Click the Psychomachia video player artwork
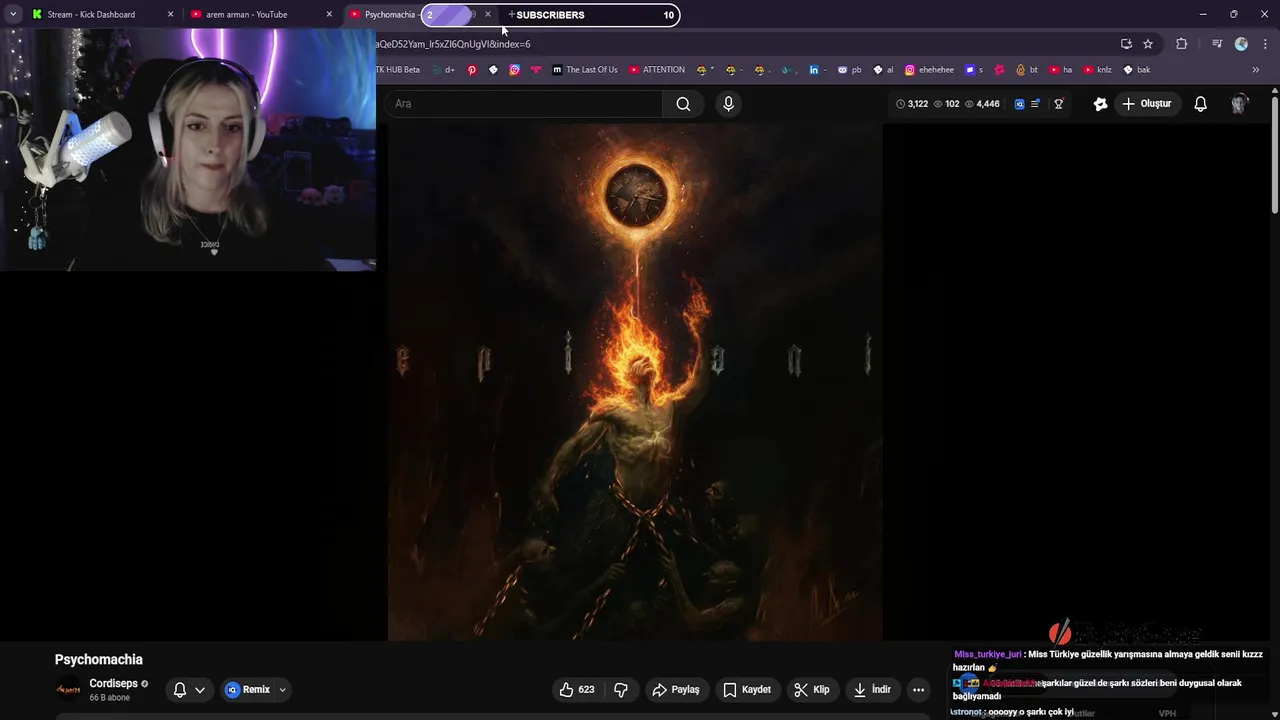This screenshot has height=720, width=1280. click(x=635, y=382)
